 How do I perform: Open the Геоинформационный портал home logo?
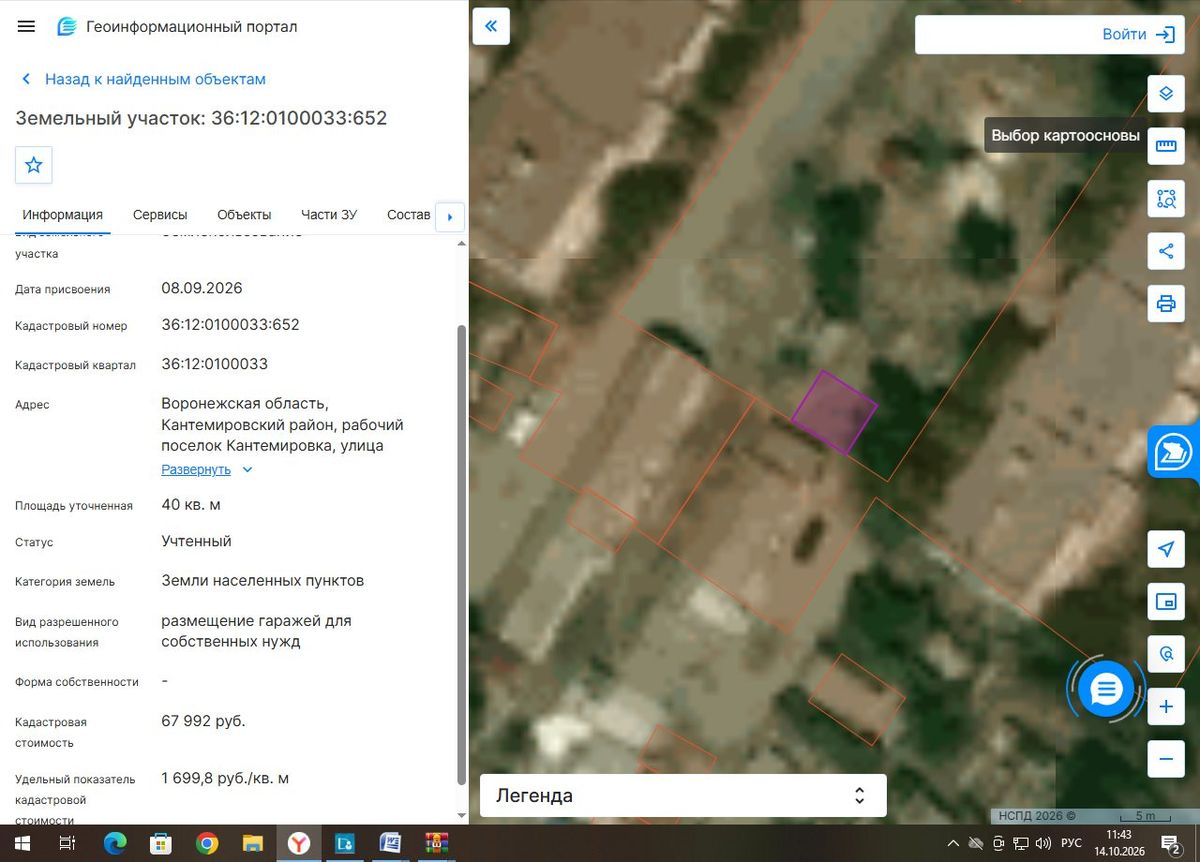coord(177,27)
